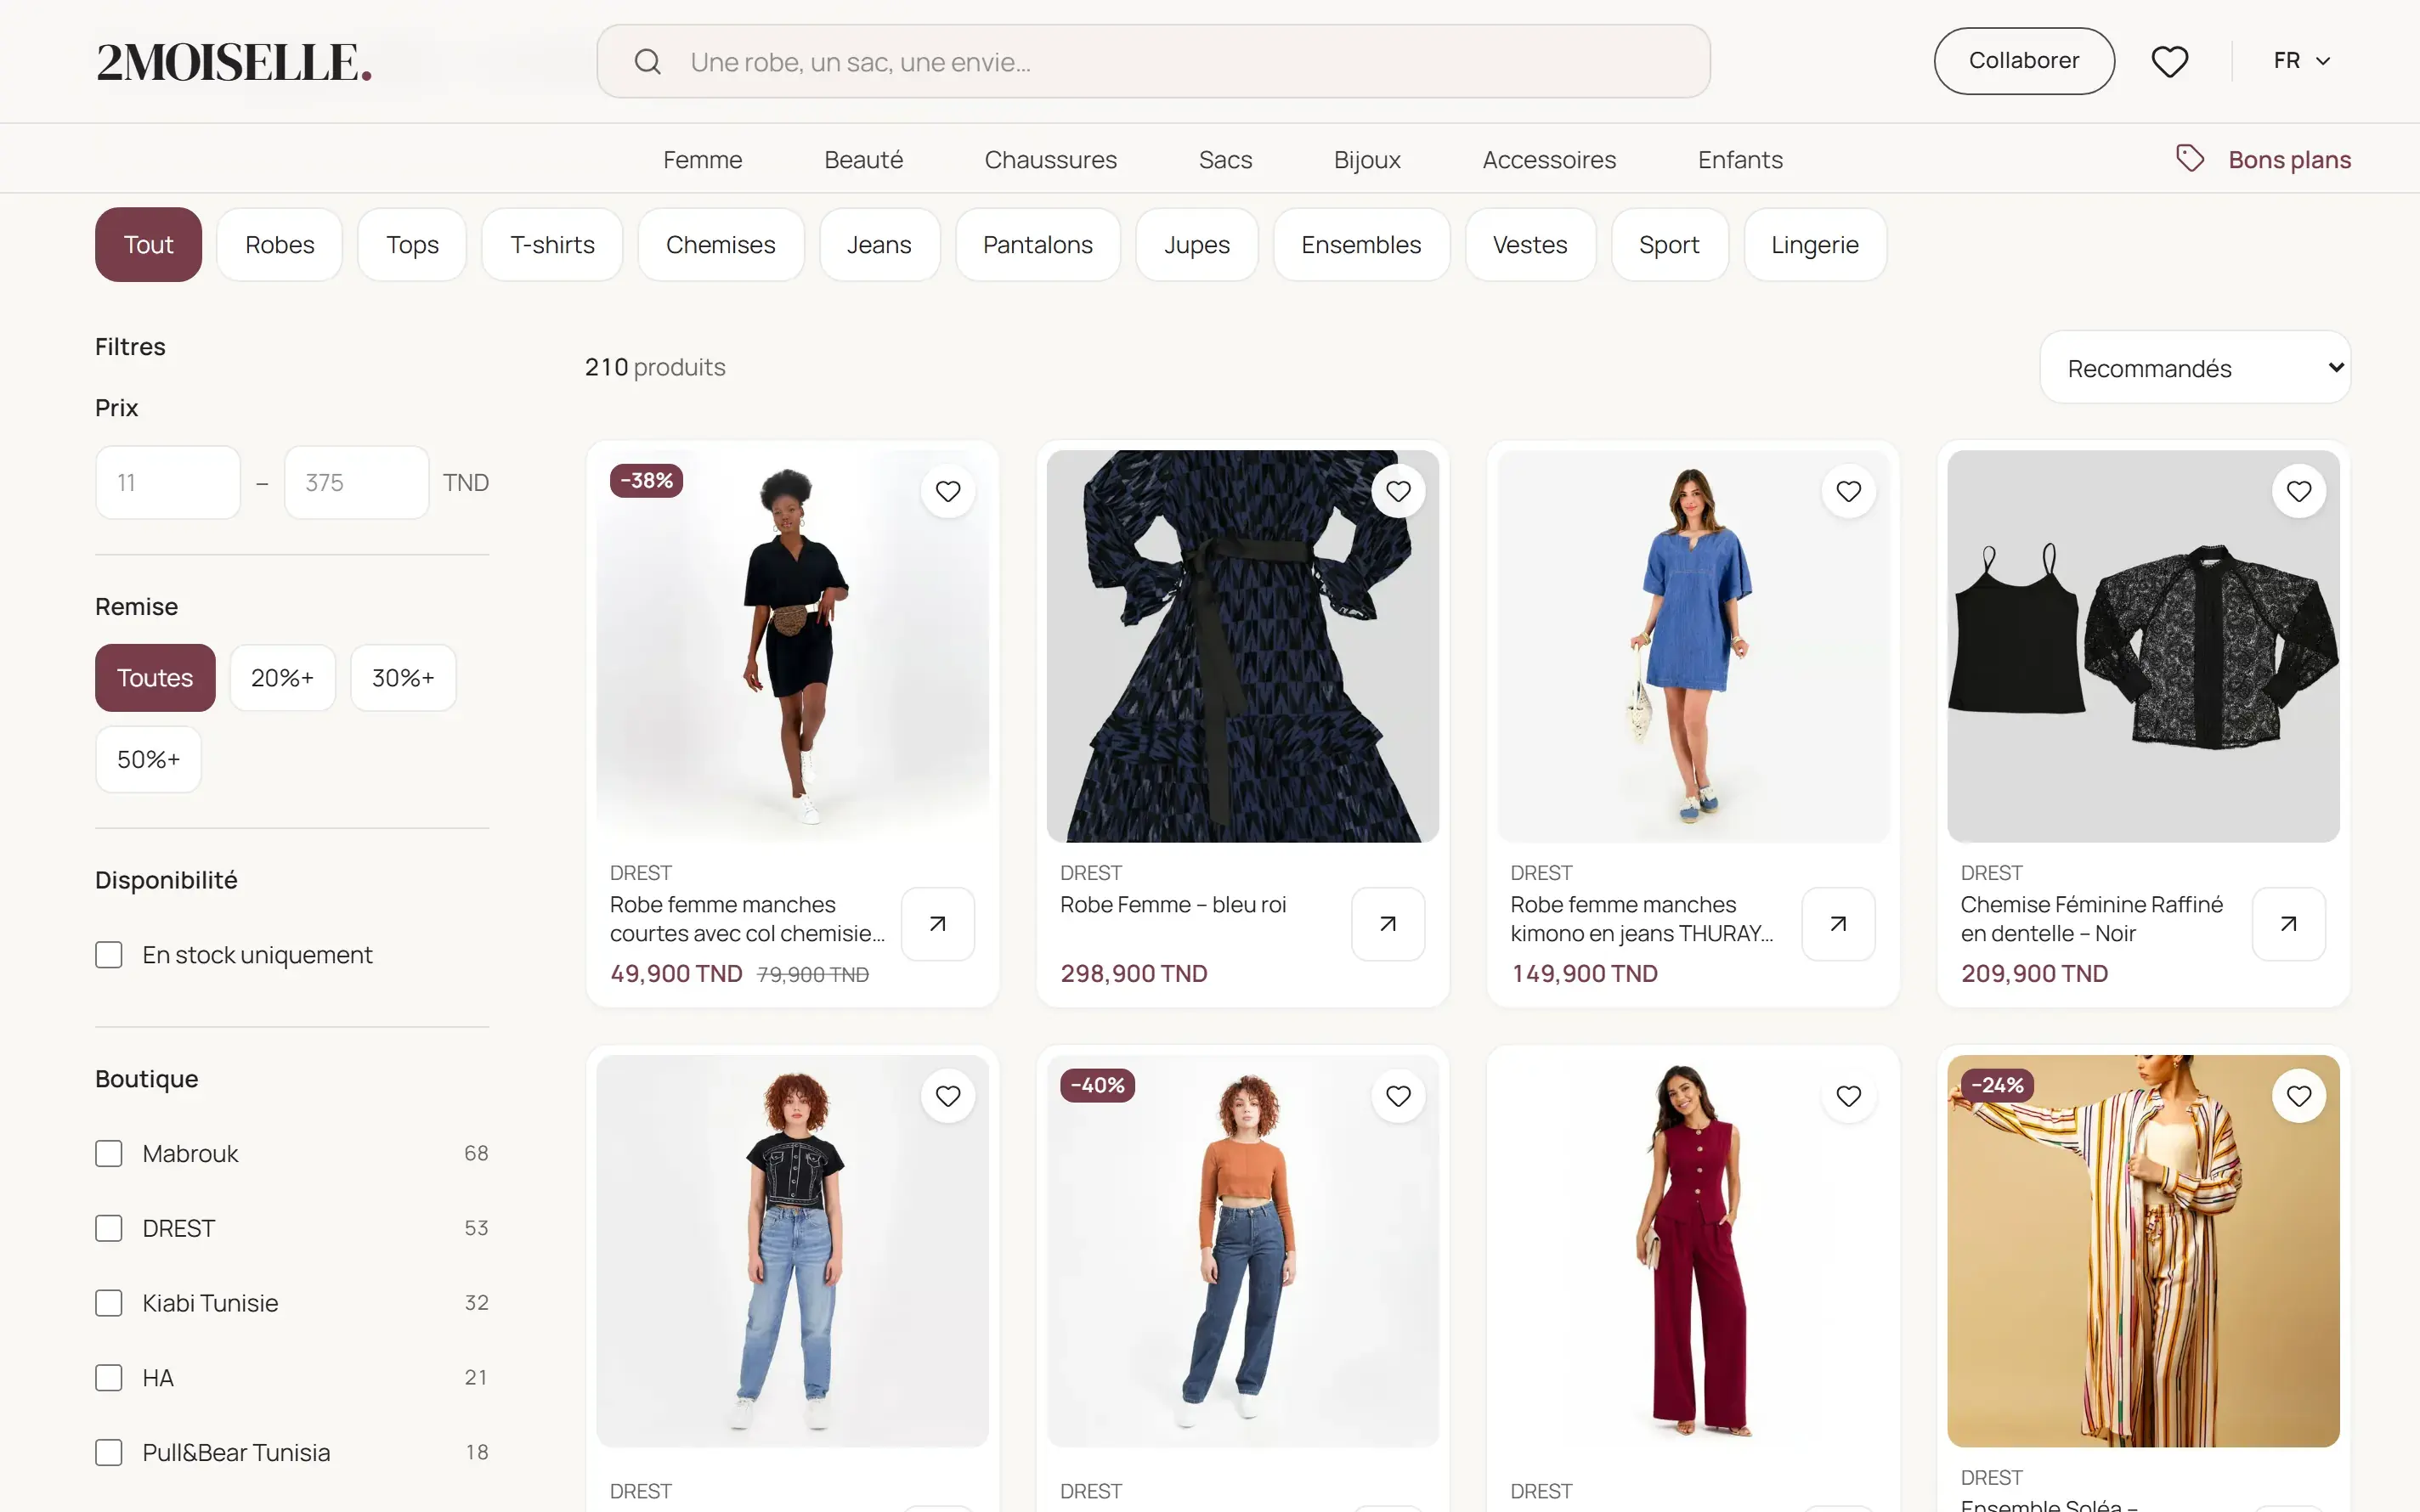Select the Lingerie filter tab

point(1815,245)
